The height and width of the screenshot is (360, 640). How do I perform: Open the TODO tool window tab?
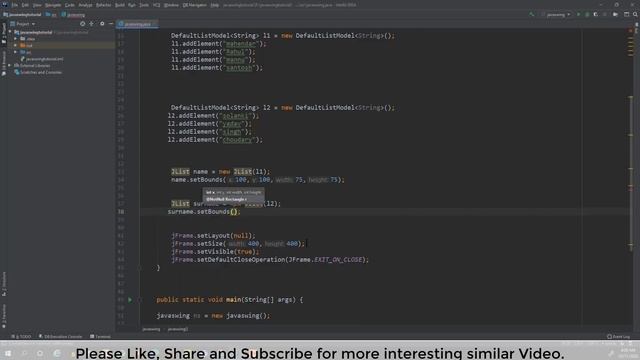click(21, 337)
